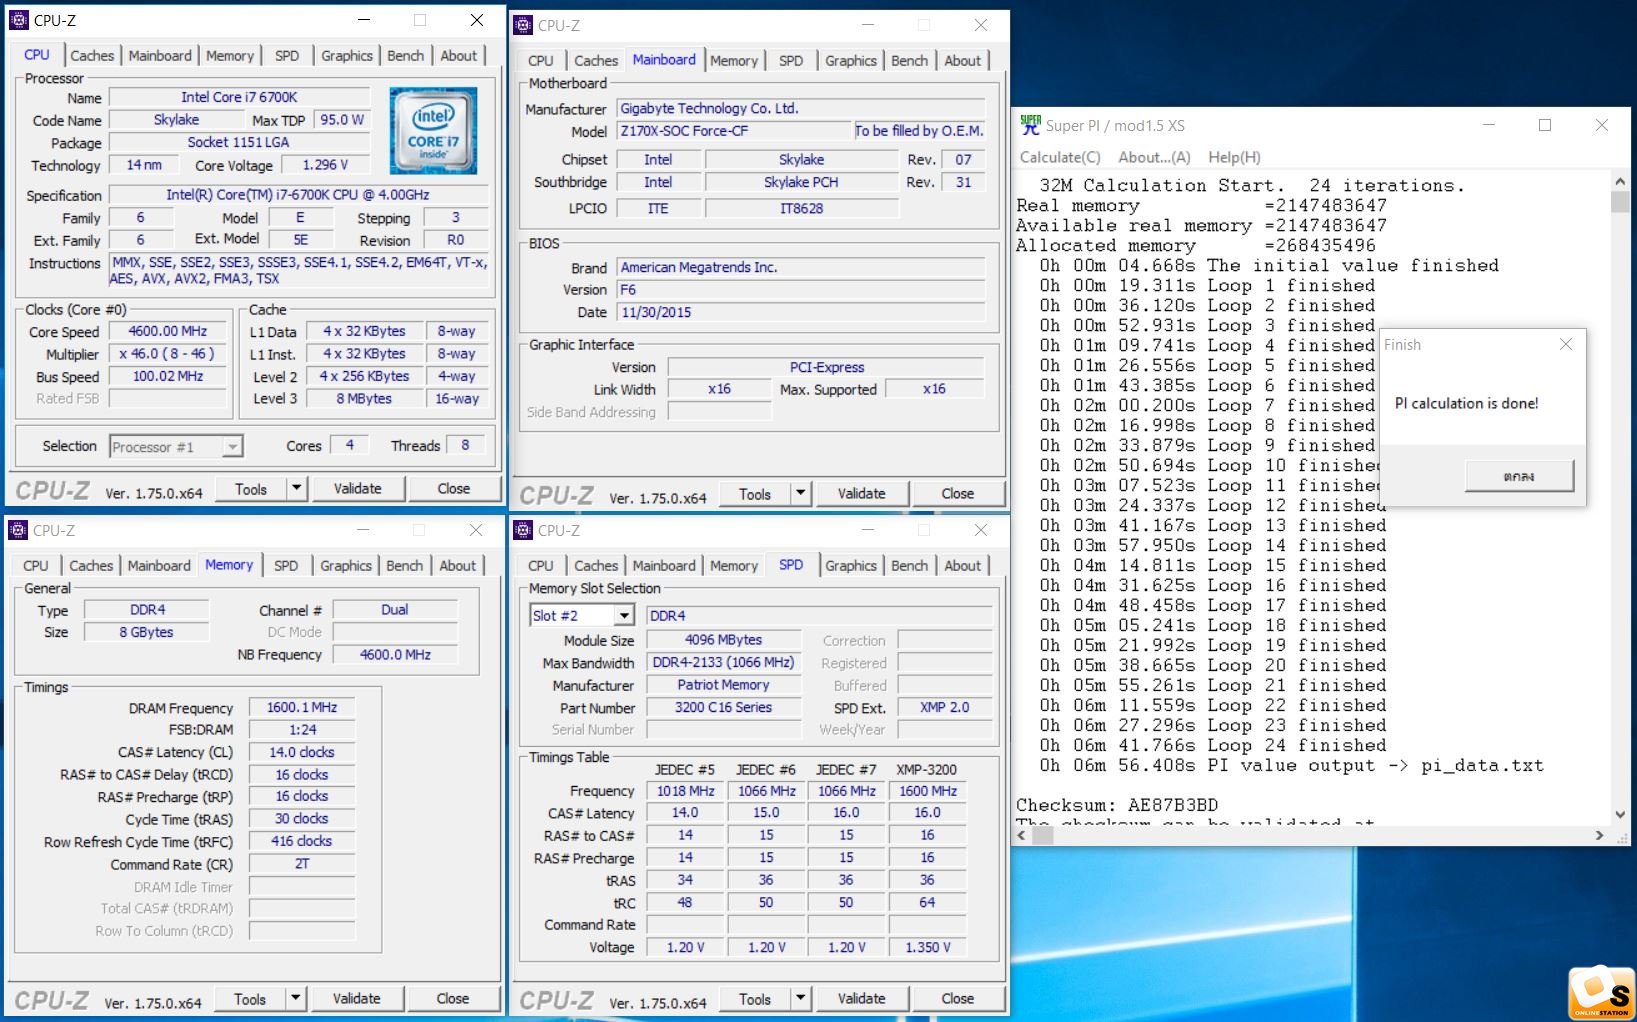Image resolution: width=1637 pixels, height=1022 pixels.
Task: Click Patriot Memory manufacturer field
Action: [724, 685]
